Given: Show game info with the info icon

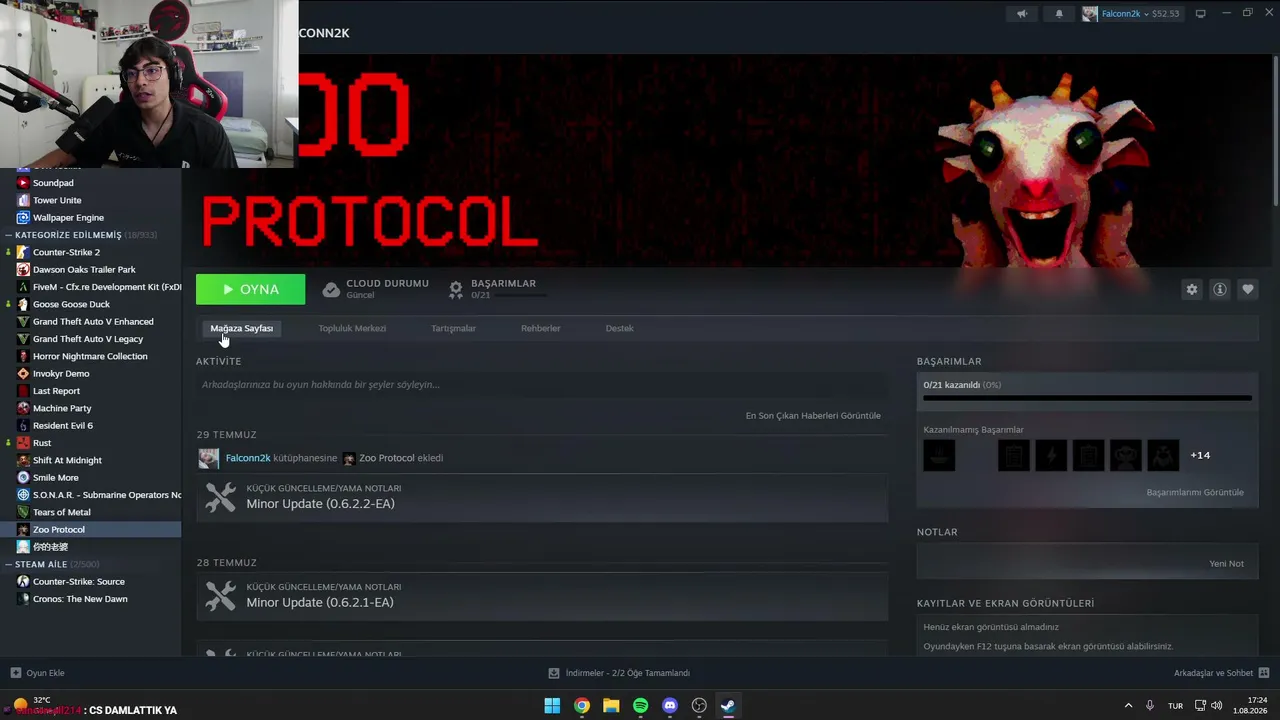Looking at the screenshot, I should [x=1219, y=289].
